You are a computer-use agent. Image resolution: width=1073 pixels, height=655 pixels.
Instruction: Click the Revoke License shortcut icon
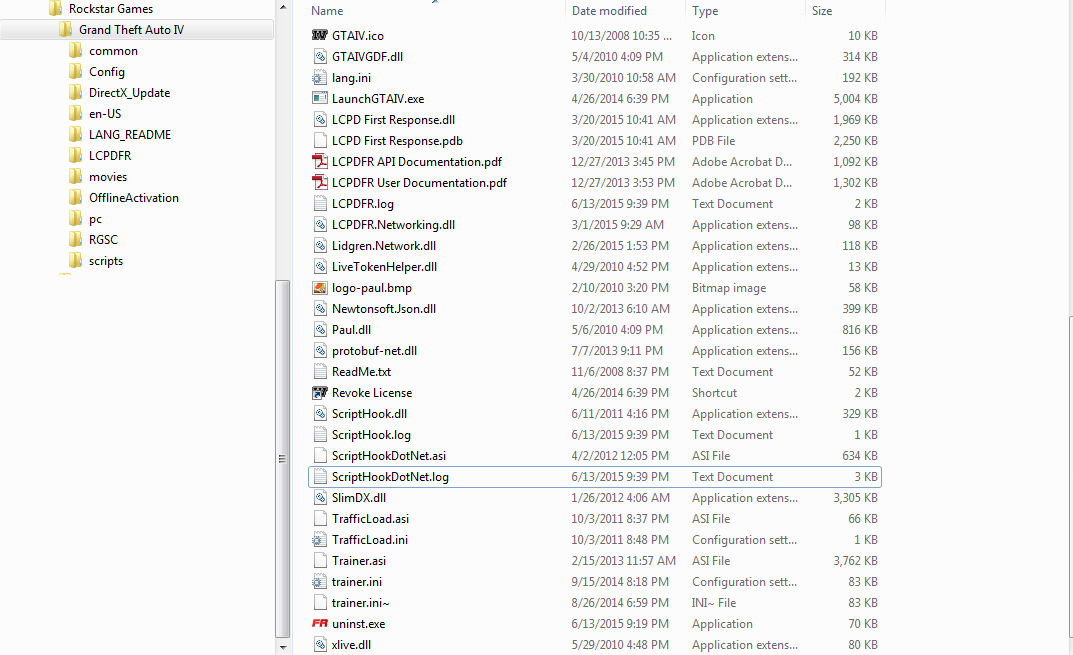320,393
